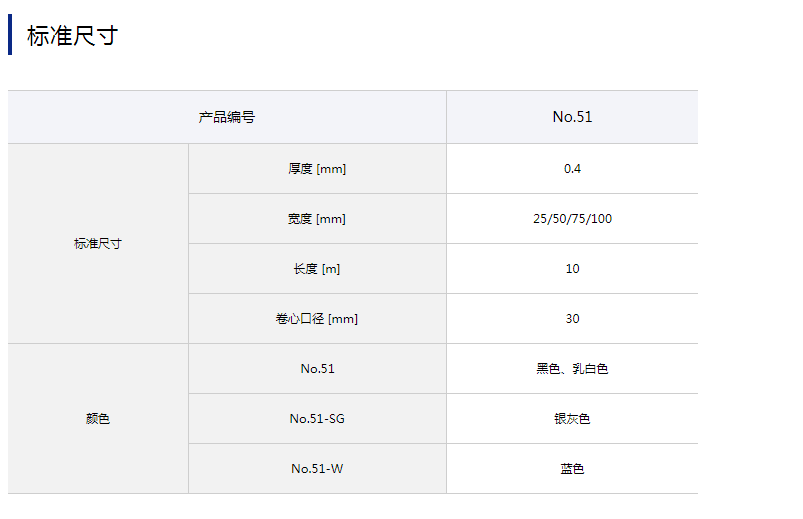Screen dimensions: 803x519
Task: Select the No.51-SG model cell
Action: pyautogui.click(x=317, y=419)
